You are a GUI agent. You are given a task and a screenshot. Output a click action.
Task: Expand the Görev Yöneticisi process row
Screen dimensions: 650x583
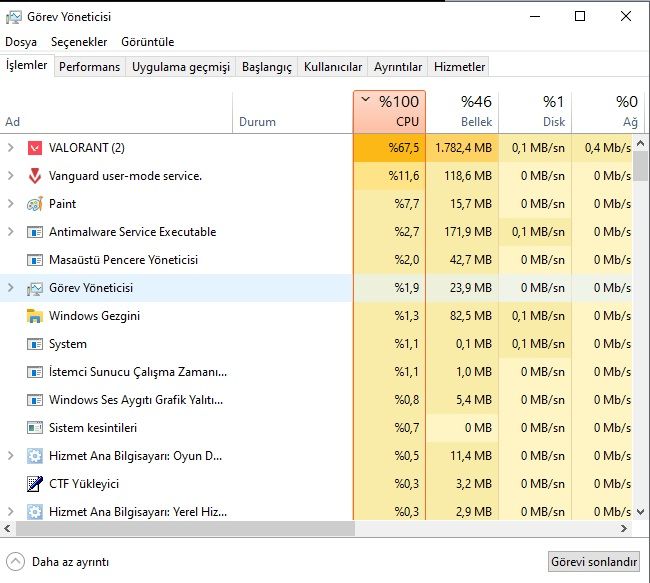(11, 288)
